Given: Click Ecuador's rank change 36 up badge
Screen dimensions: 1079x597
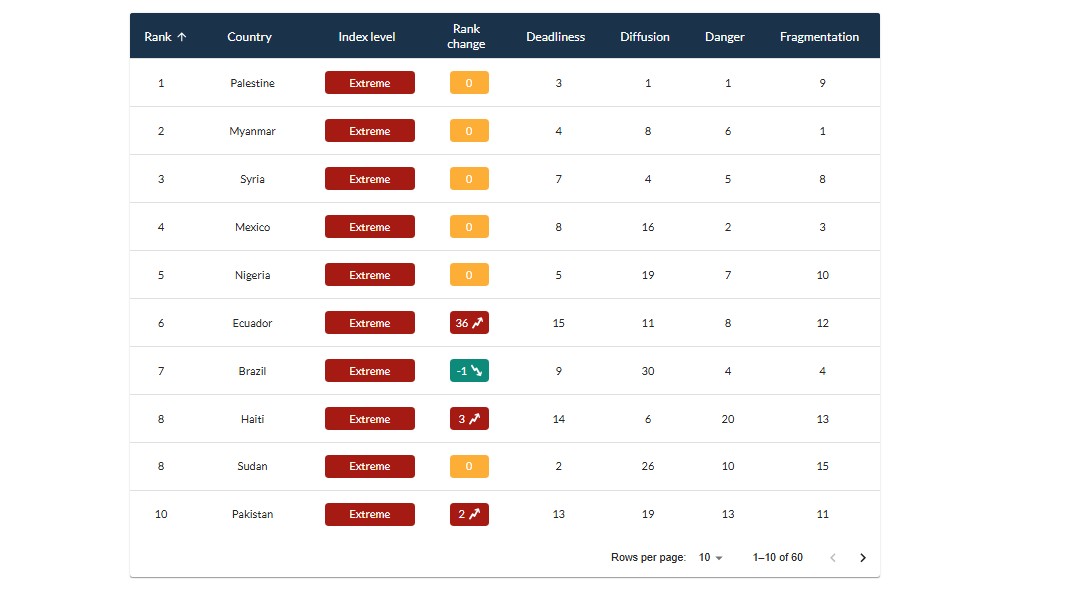Looking at the screenshot, I should (469, 323).
